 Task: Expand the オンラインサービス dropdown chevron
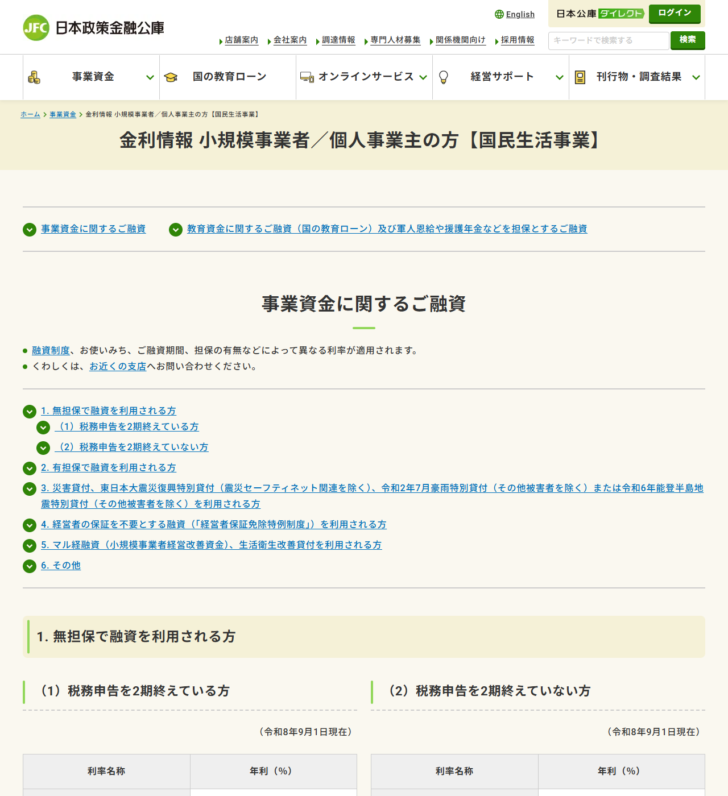423,78
